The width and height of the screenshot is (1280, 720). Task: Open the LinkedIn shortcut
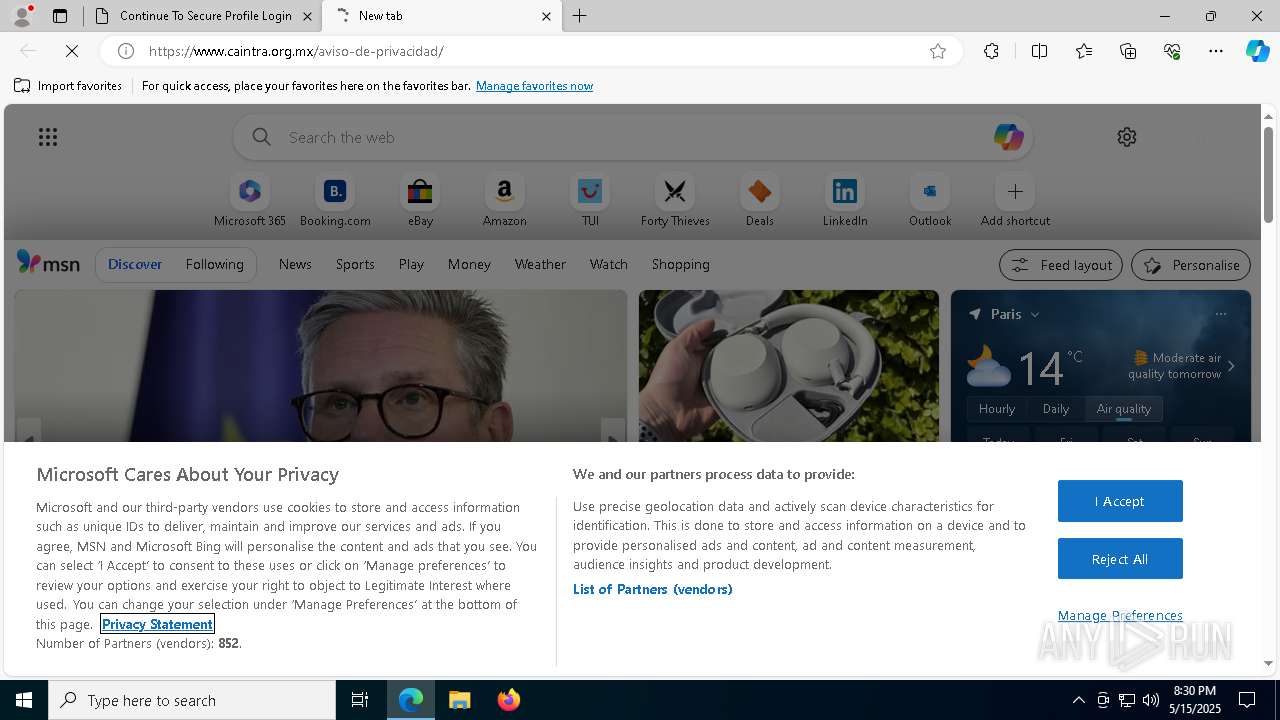845,201
